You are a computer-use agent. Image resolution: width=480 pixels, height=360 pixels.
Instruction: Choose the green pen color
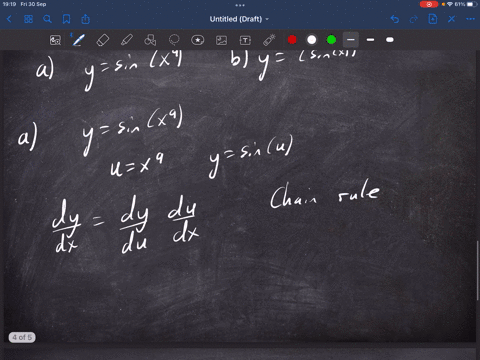pyautogui.click(x=331, y=40)
